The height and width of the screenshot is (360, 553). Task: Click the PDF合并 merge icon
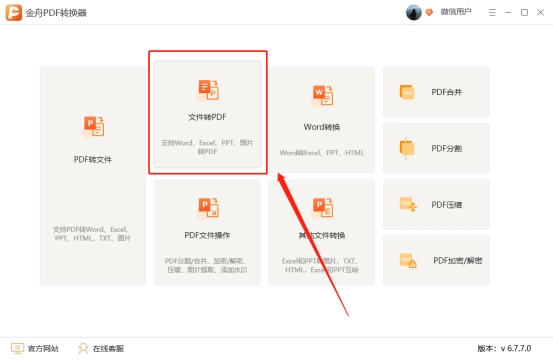[407, 92]
